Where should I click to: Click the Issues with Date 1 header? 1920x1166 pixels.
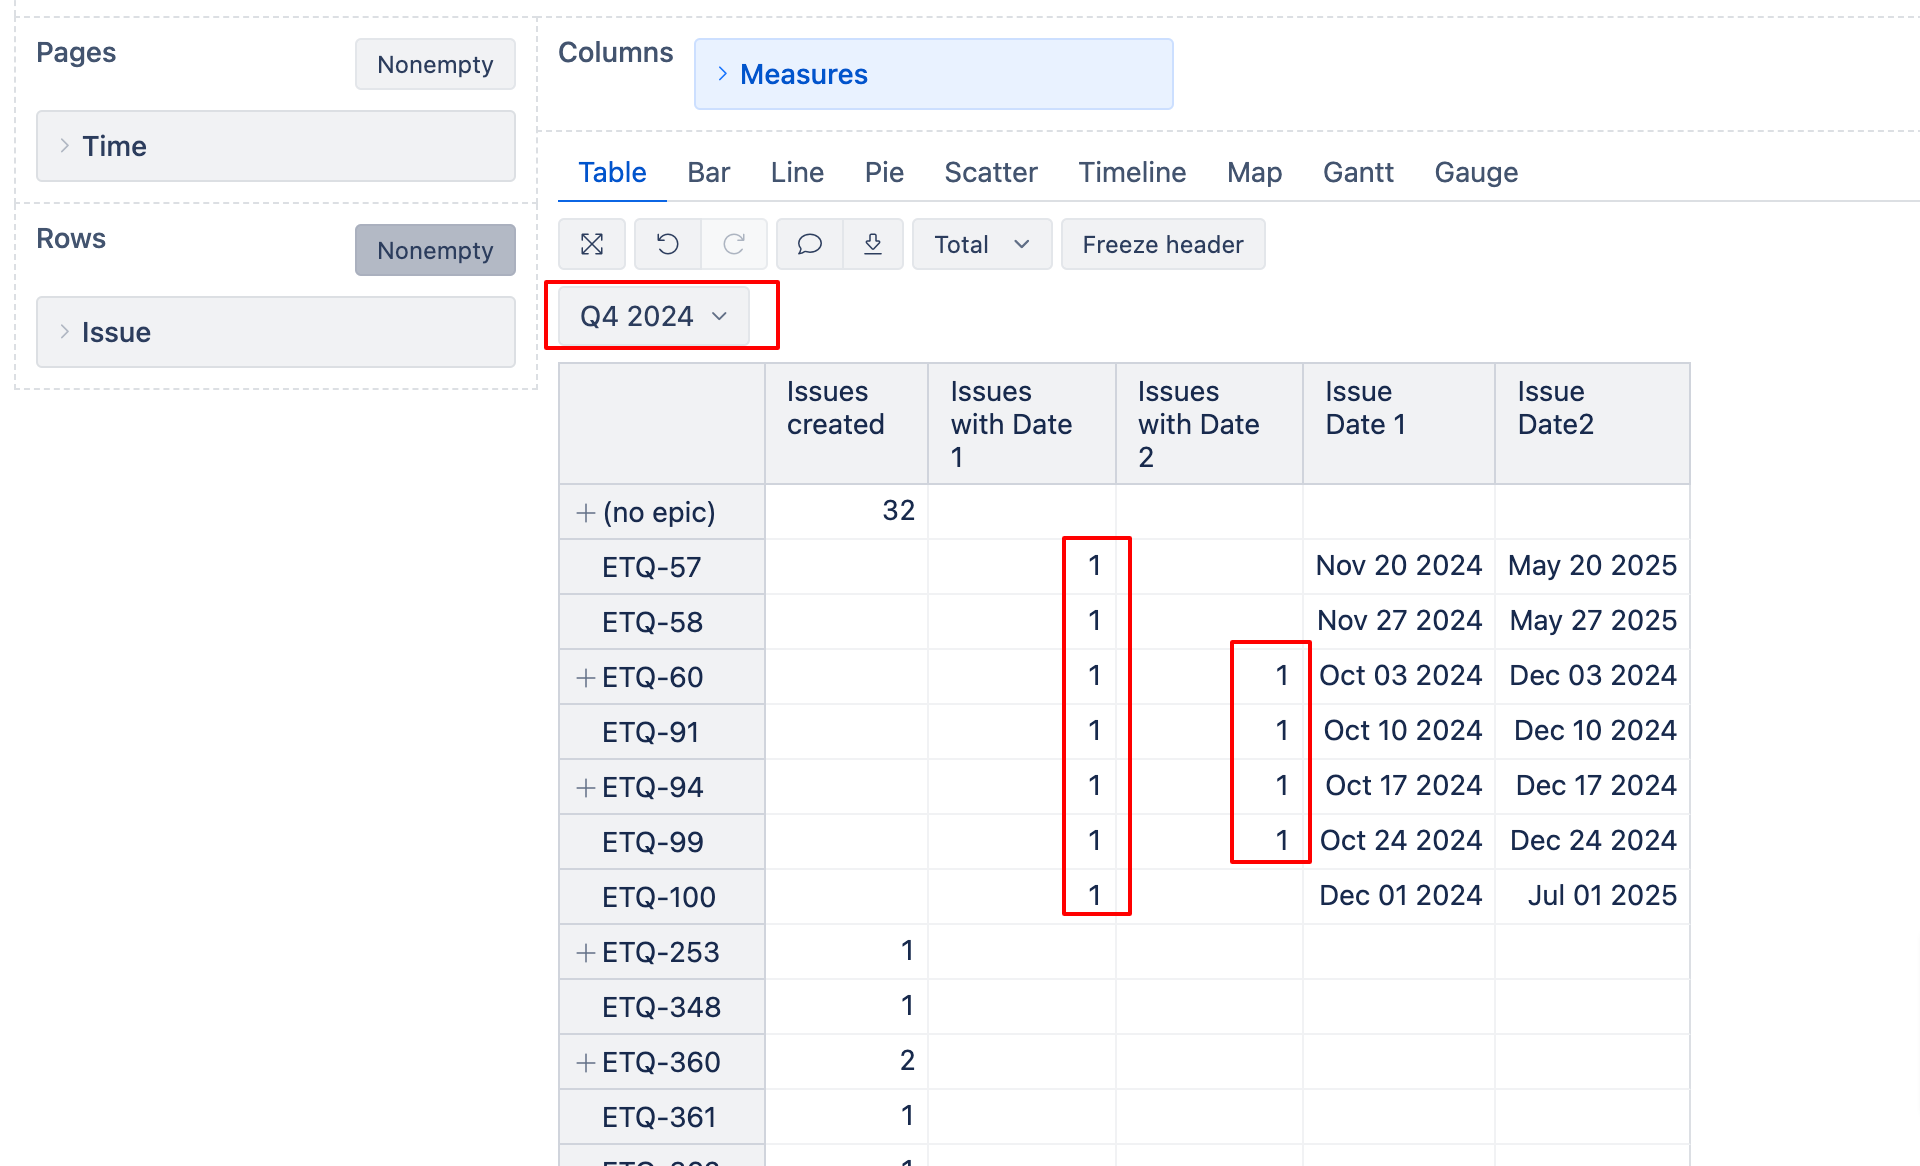1021,424
